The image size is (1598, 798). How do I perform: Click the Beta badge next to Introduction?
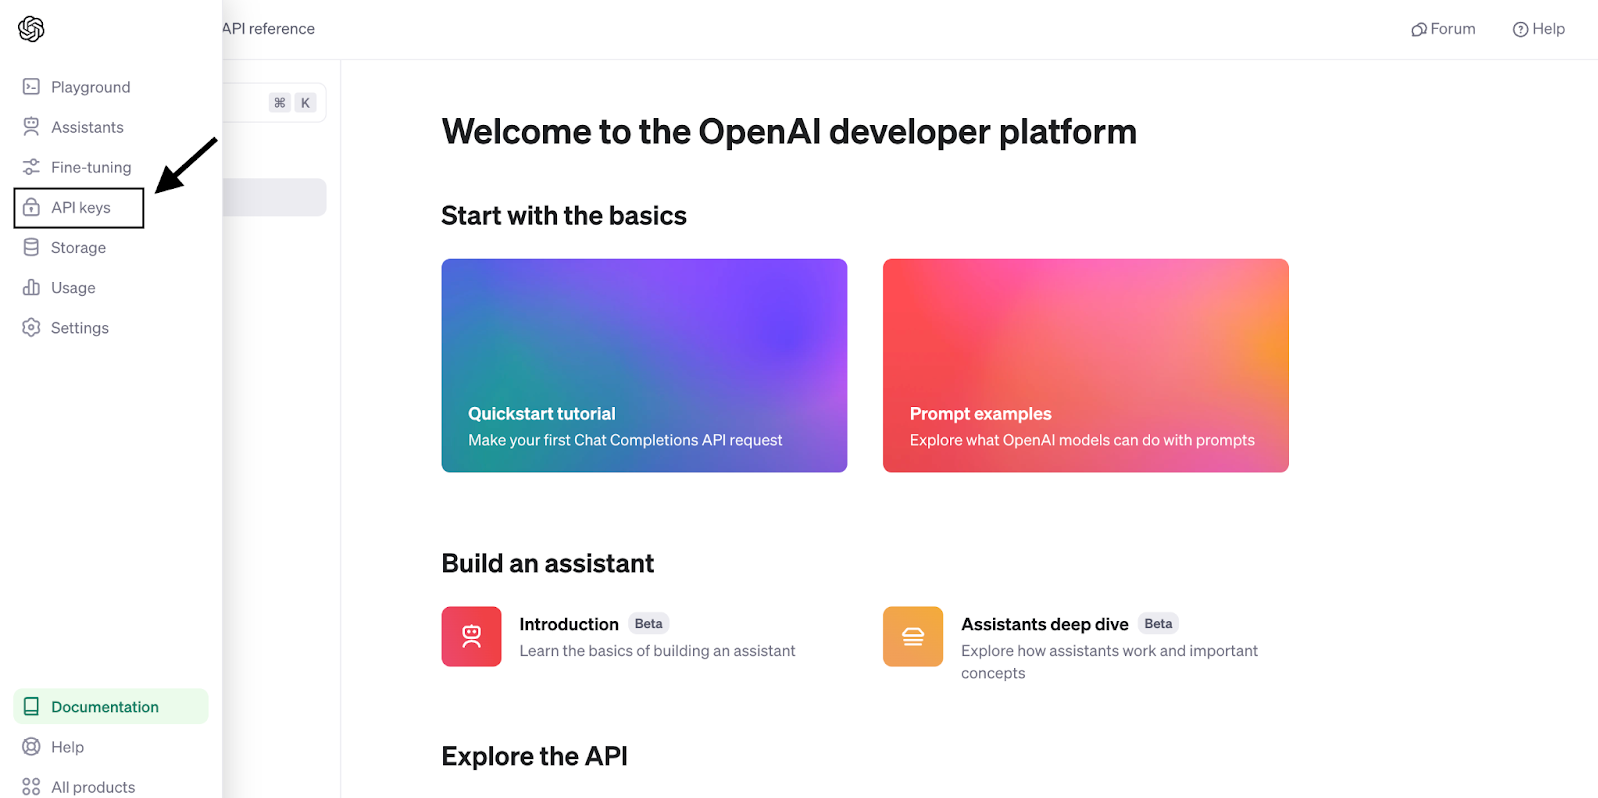pyautogui.click(x=648, y=623)
